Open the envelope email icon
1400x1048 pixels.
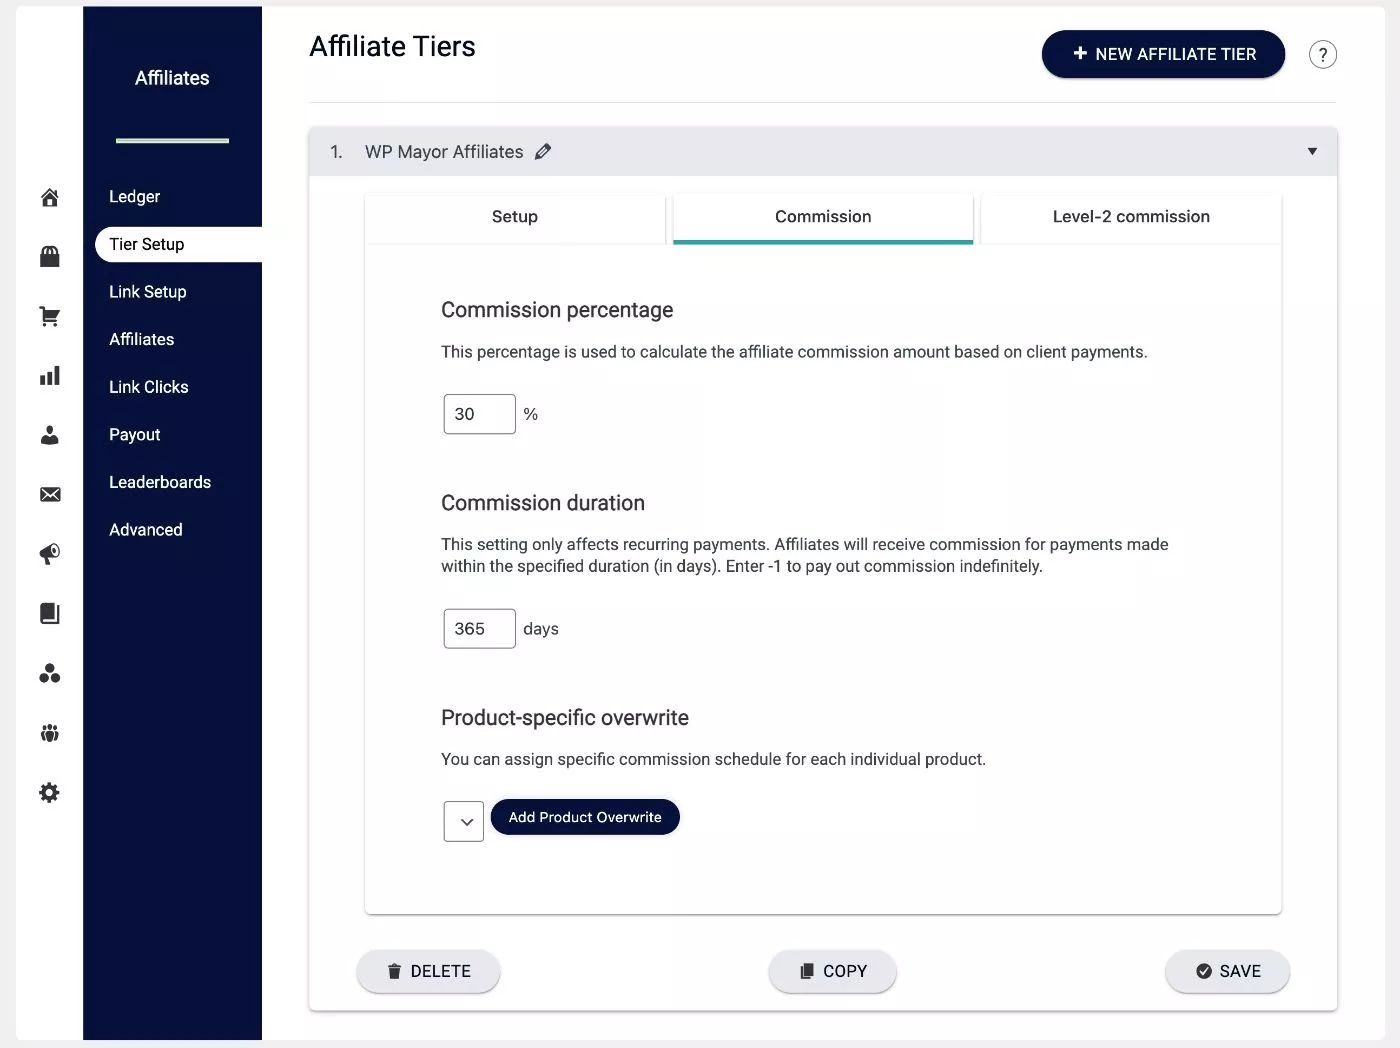[49, 495]
